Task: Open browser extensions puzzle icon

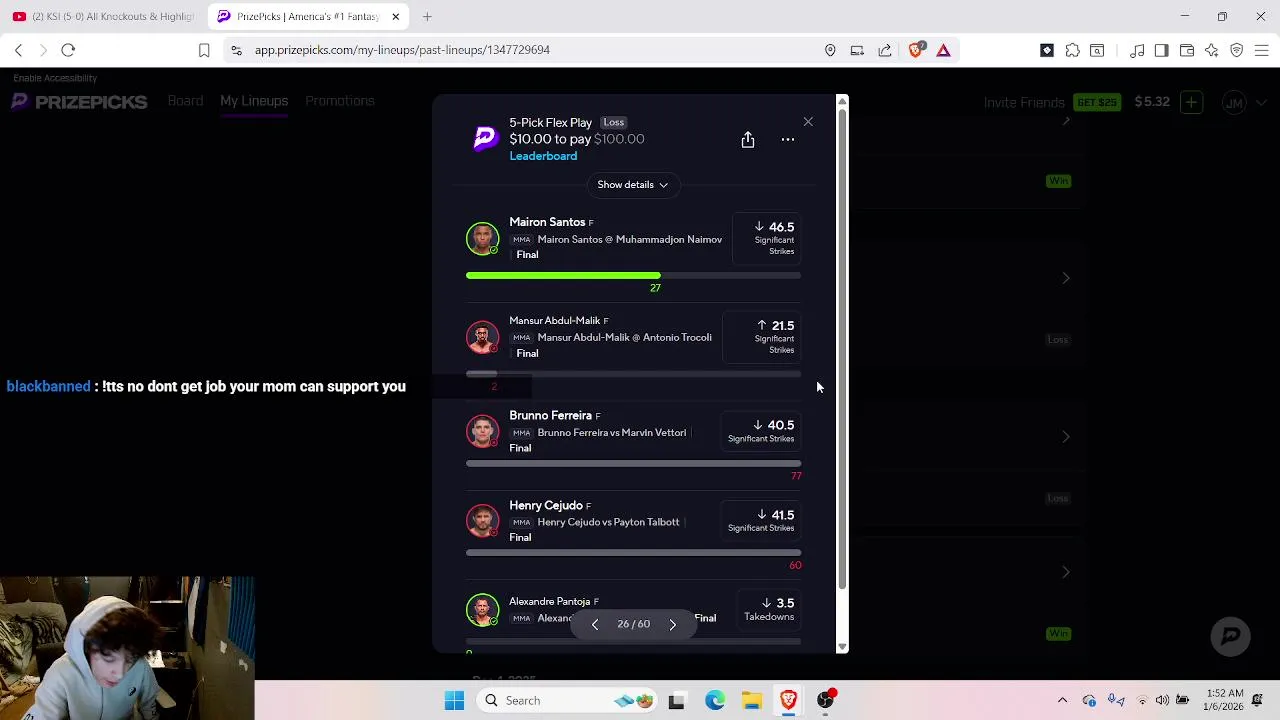Action: 1072,50
